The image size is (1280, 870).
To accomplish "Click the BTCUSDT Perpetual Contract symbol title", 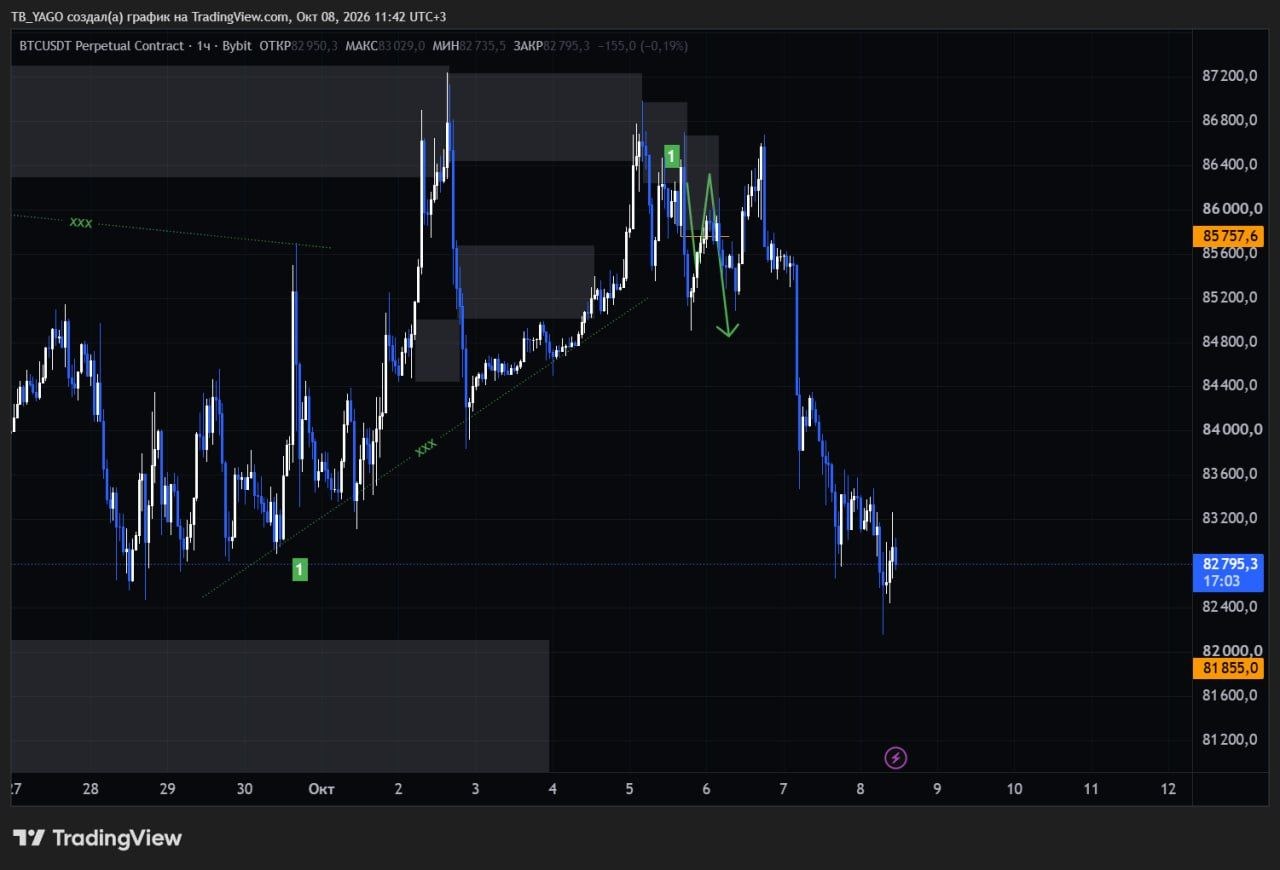I will tap(102, 46).
